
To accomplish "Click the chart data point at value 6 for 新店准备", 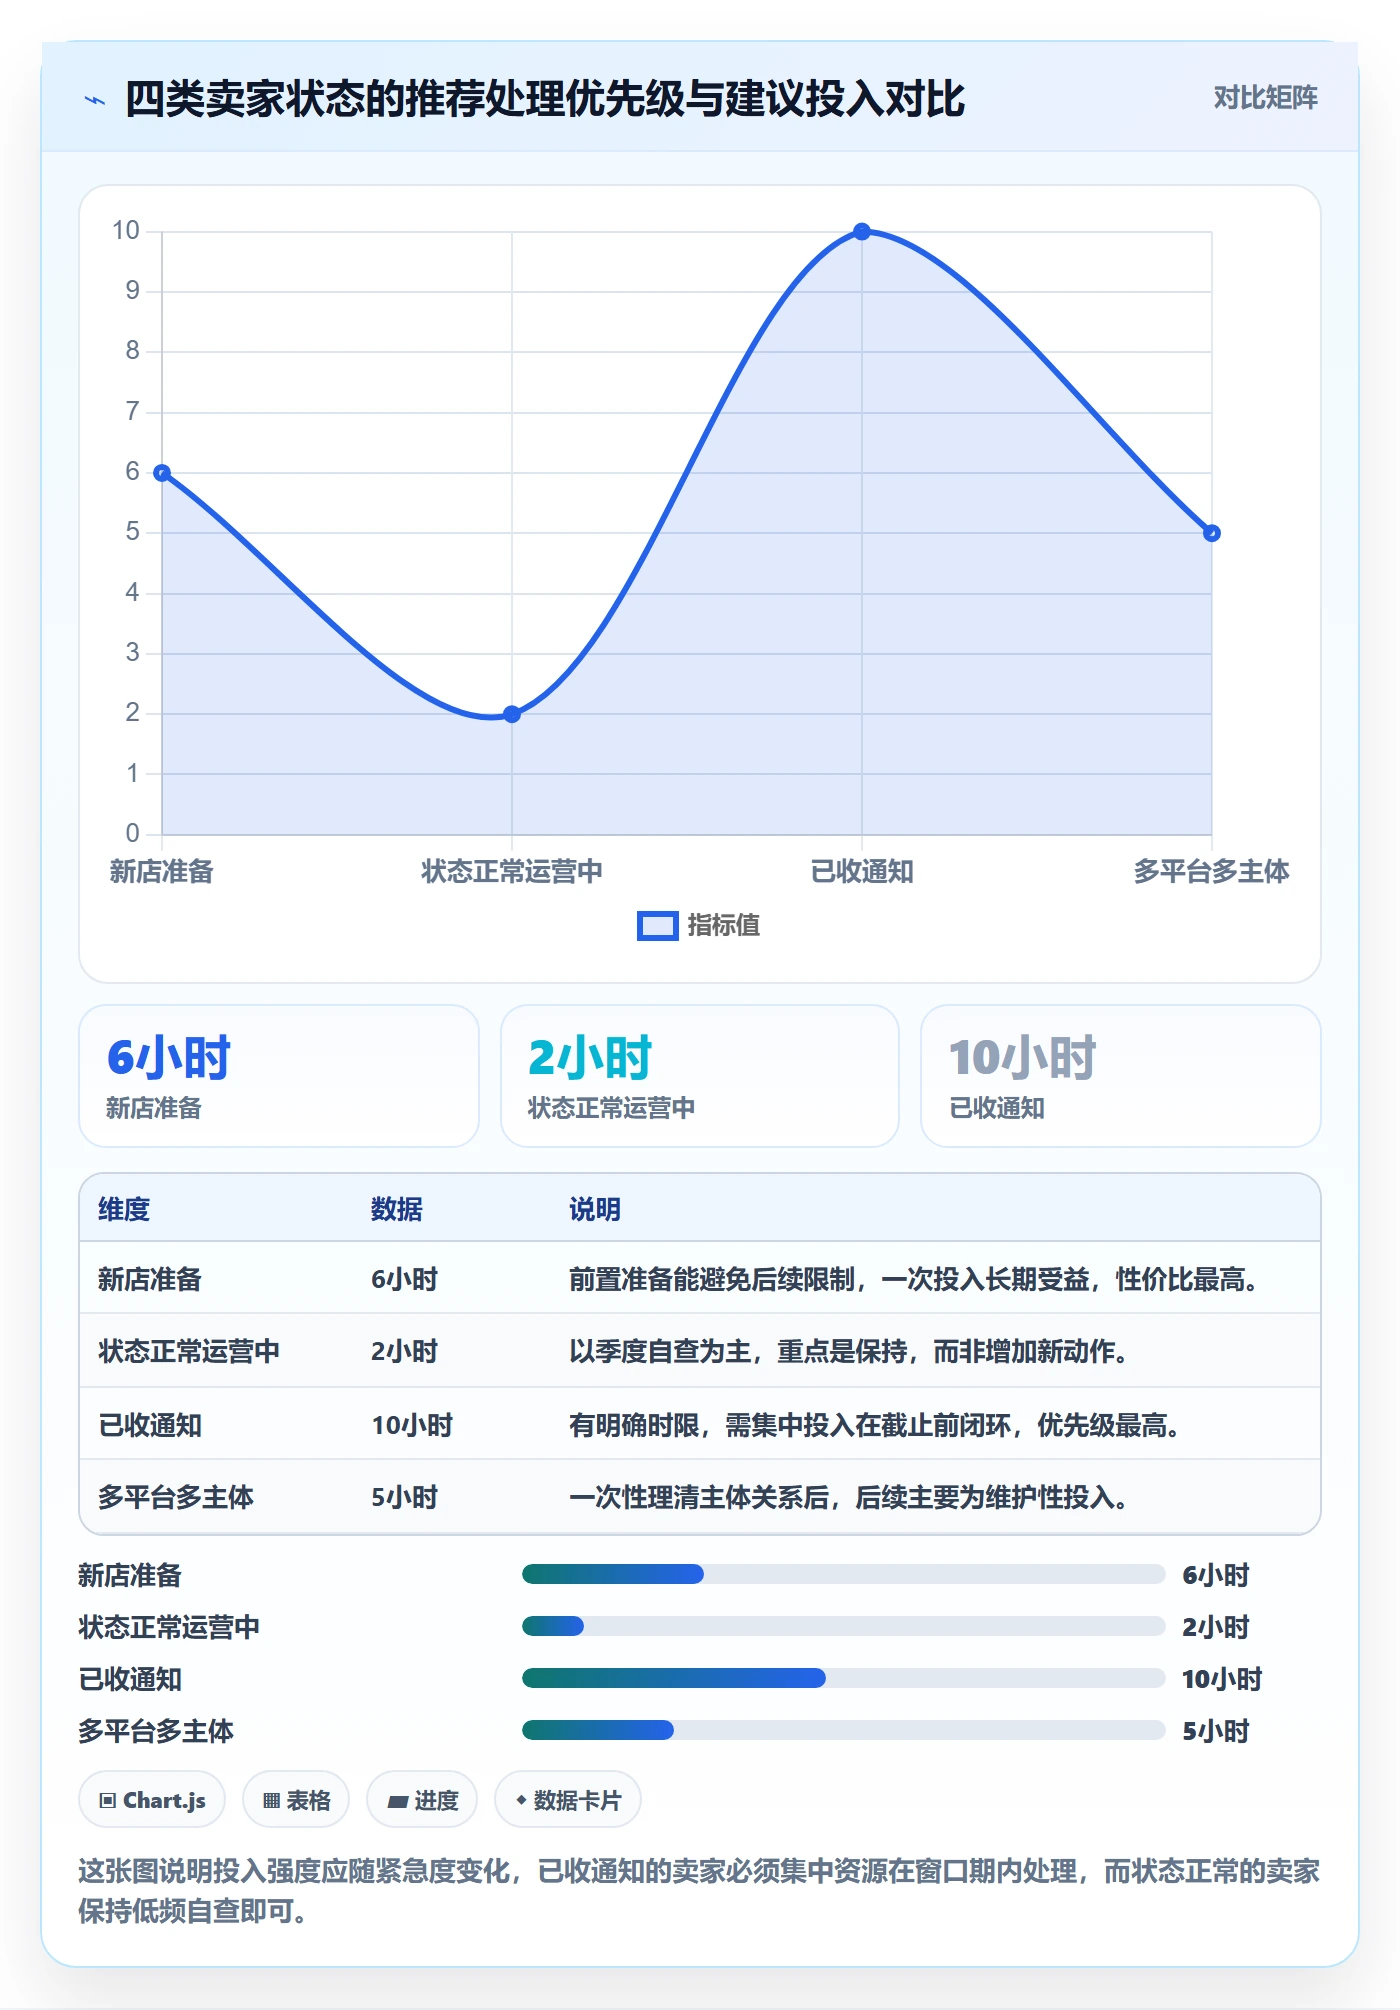I will click(162, 473).
